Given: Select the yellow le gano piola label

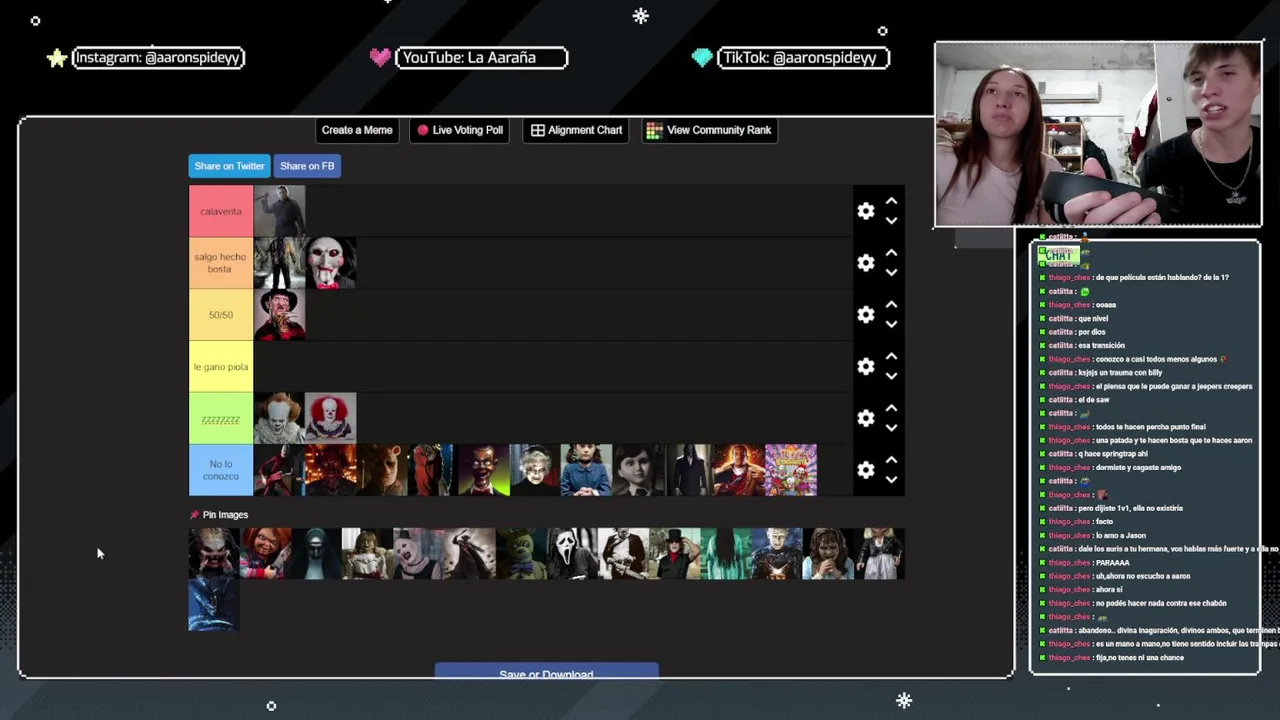Looking at the screenshot, I should pyautogui.click(x=221, y=367).
